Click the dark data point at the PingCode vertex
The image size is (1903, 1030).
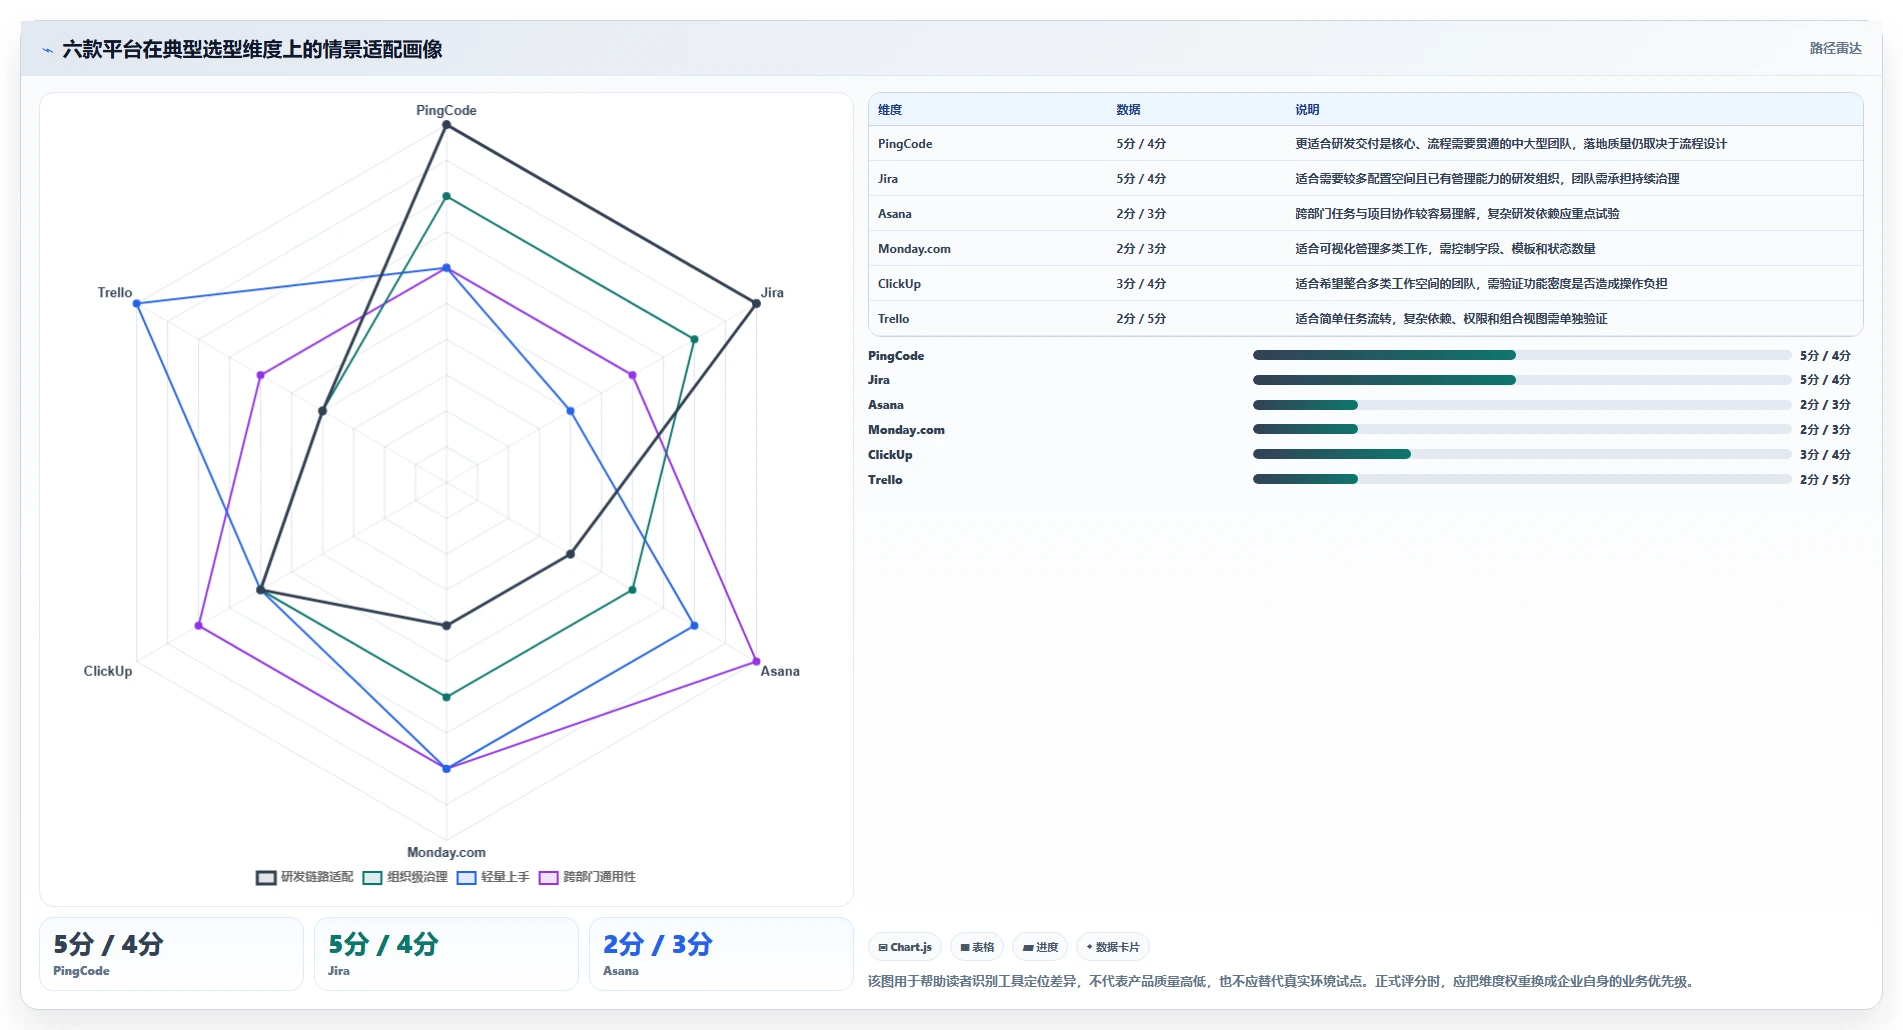click(x=446, y=125)
